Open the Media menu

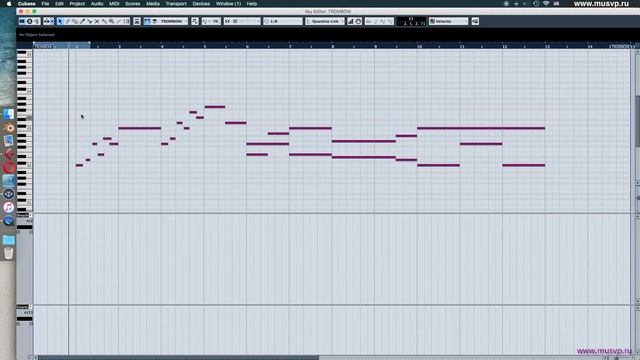[x=153, y=4]
